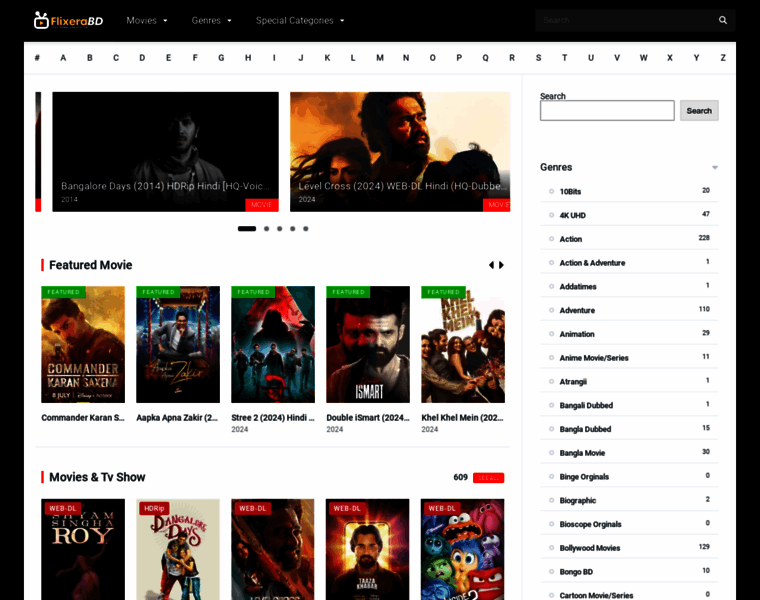The image size is (760, 600).
Task: Select the Animation genre
Action: point(577,334)
